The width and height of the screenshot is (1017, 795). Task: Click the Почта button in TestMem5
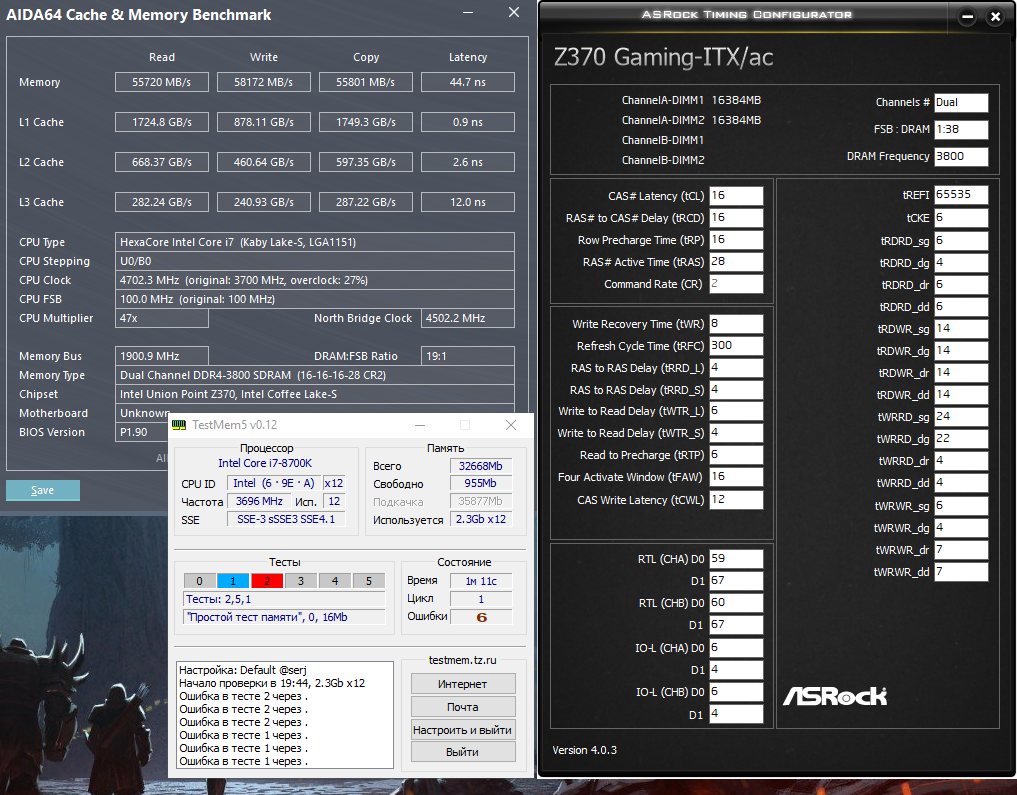(463, 707)
